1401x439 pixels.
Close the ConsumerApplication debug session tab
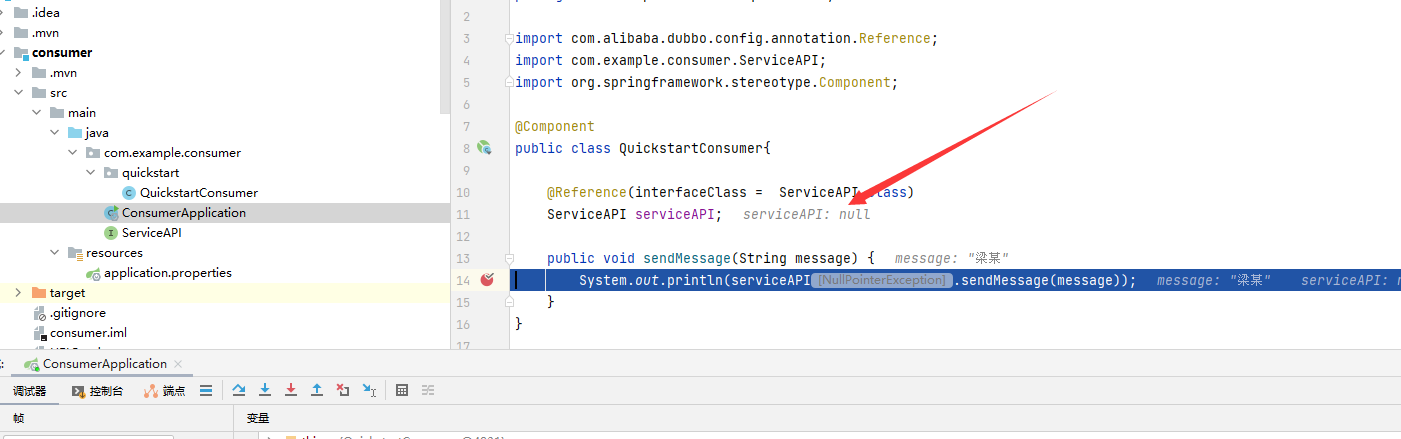pyautogui.click(x=178, y=364)
